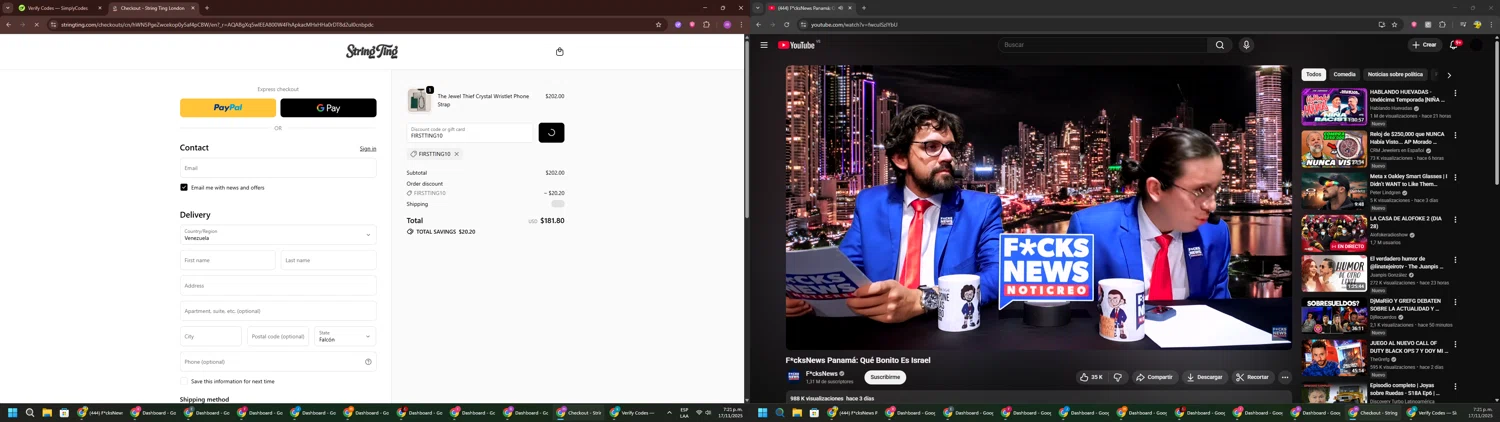Switch to the Verify Codes SimplyCodes tab
This screenshot has height=422, width=1500.
coord(55,8)
